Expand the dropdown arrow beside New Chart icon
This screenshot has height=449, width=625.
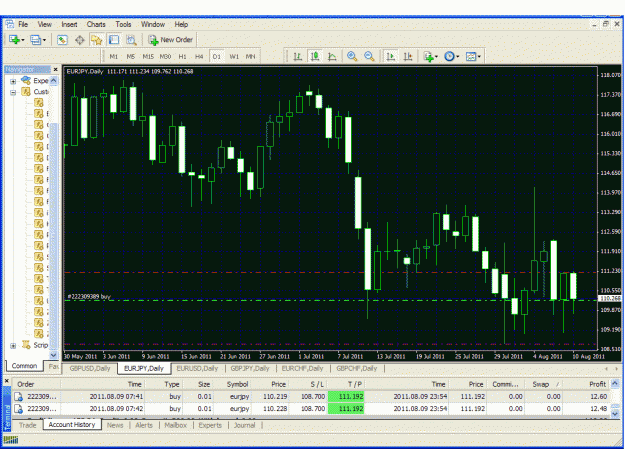[23, 40]
